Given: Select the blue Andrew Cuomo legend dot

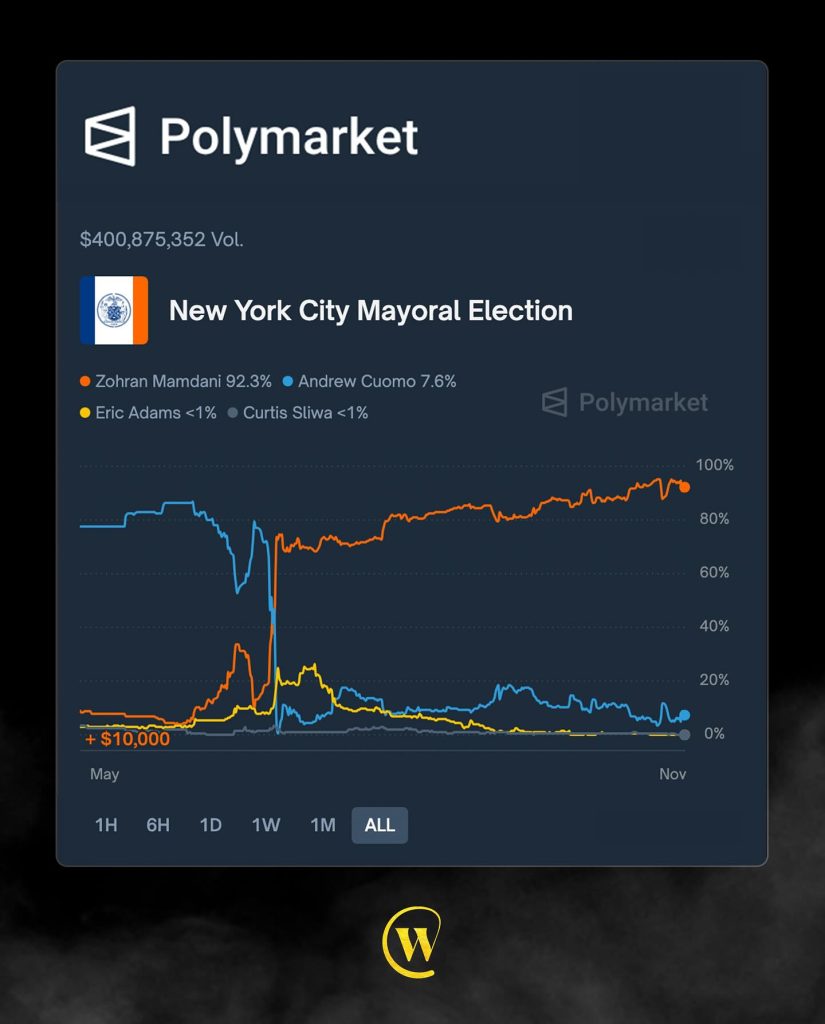Looking at the screenshot, I should [288, 381].
